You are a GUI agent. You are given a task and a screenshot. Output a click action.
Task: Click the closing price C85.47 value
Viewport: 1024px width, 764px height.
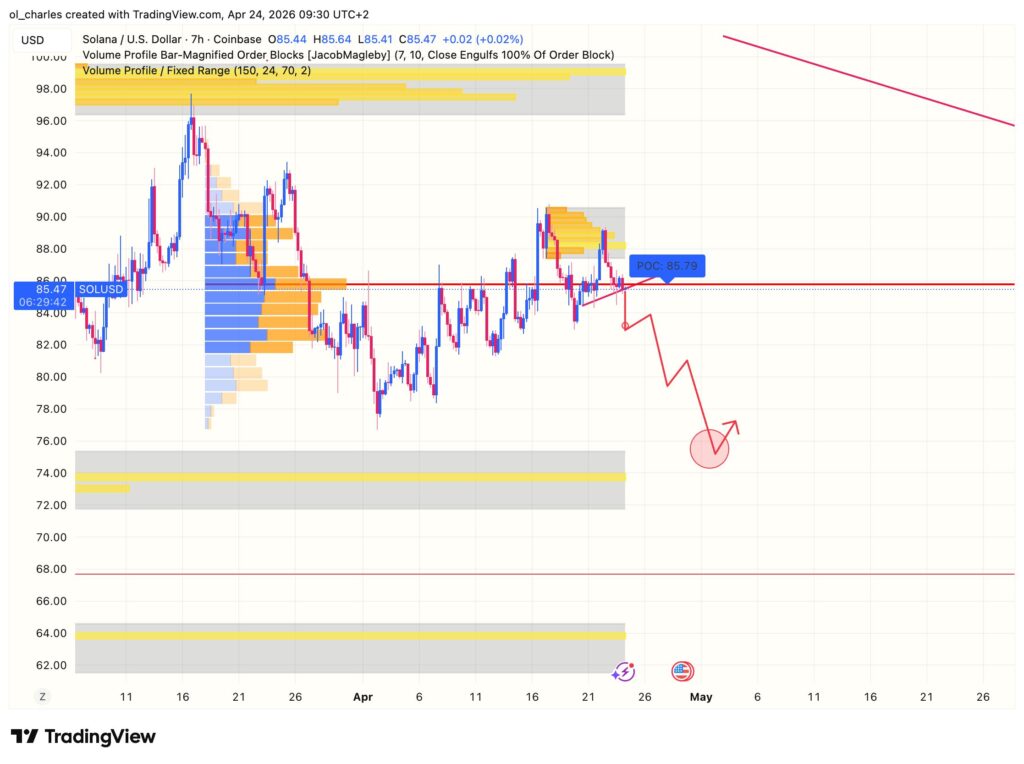click(x=417, y=39)
